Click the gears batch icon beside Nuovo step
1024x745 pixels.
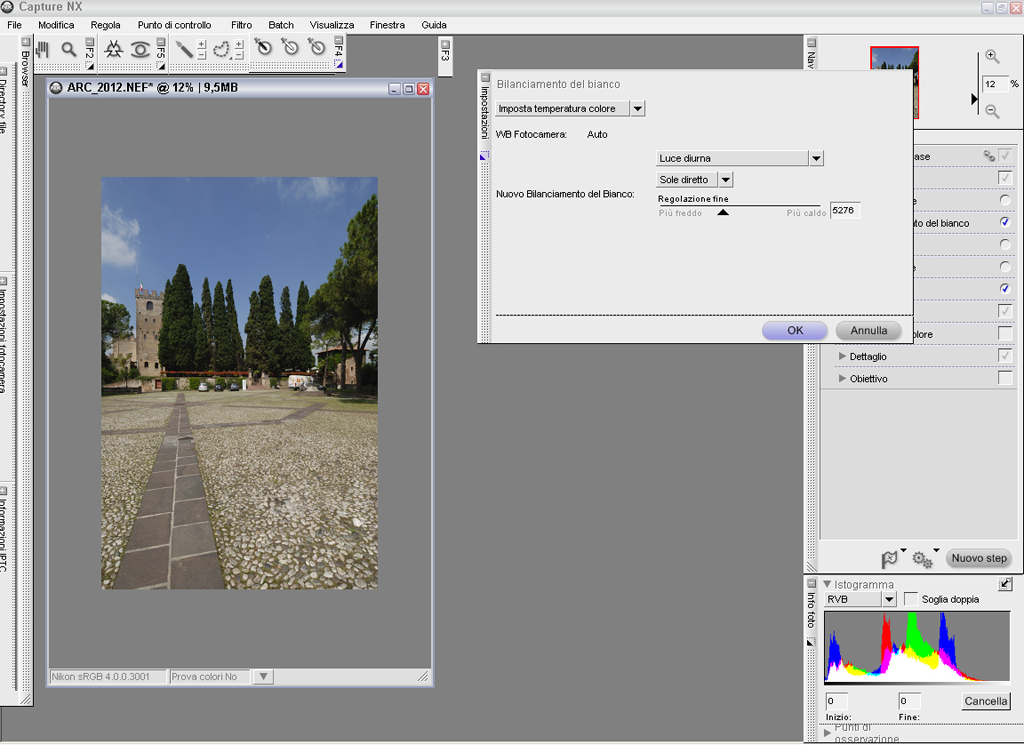[922, 559]
